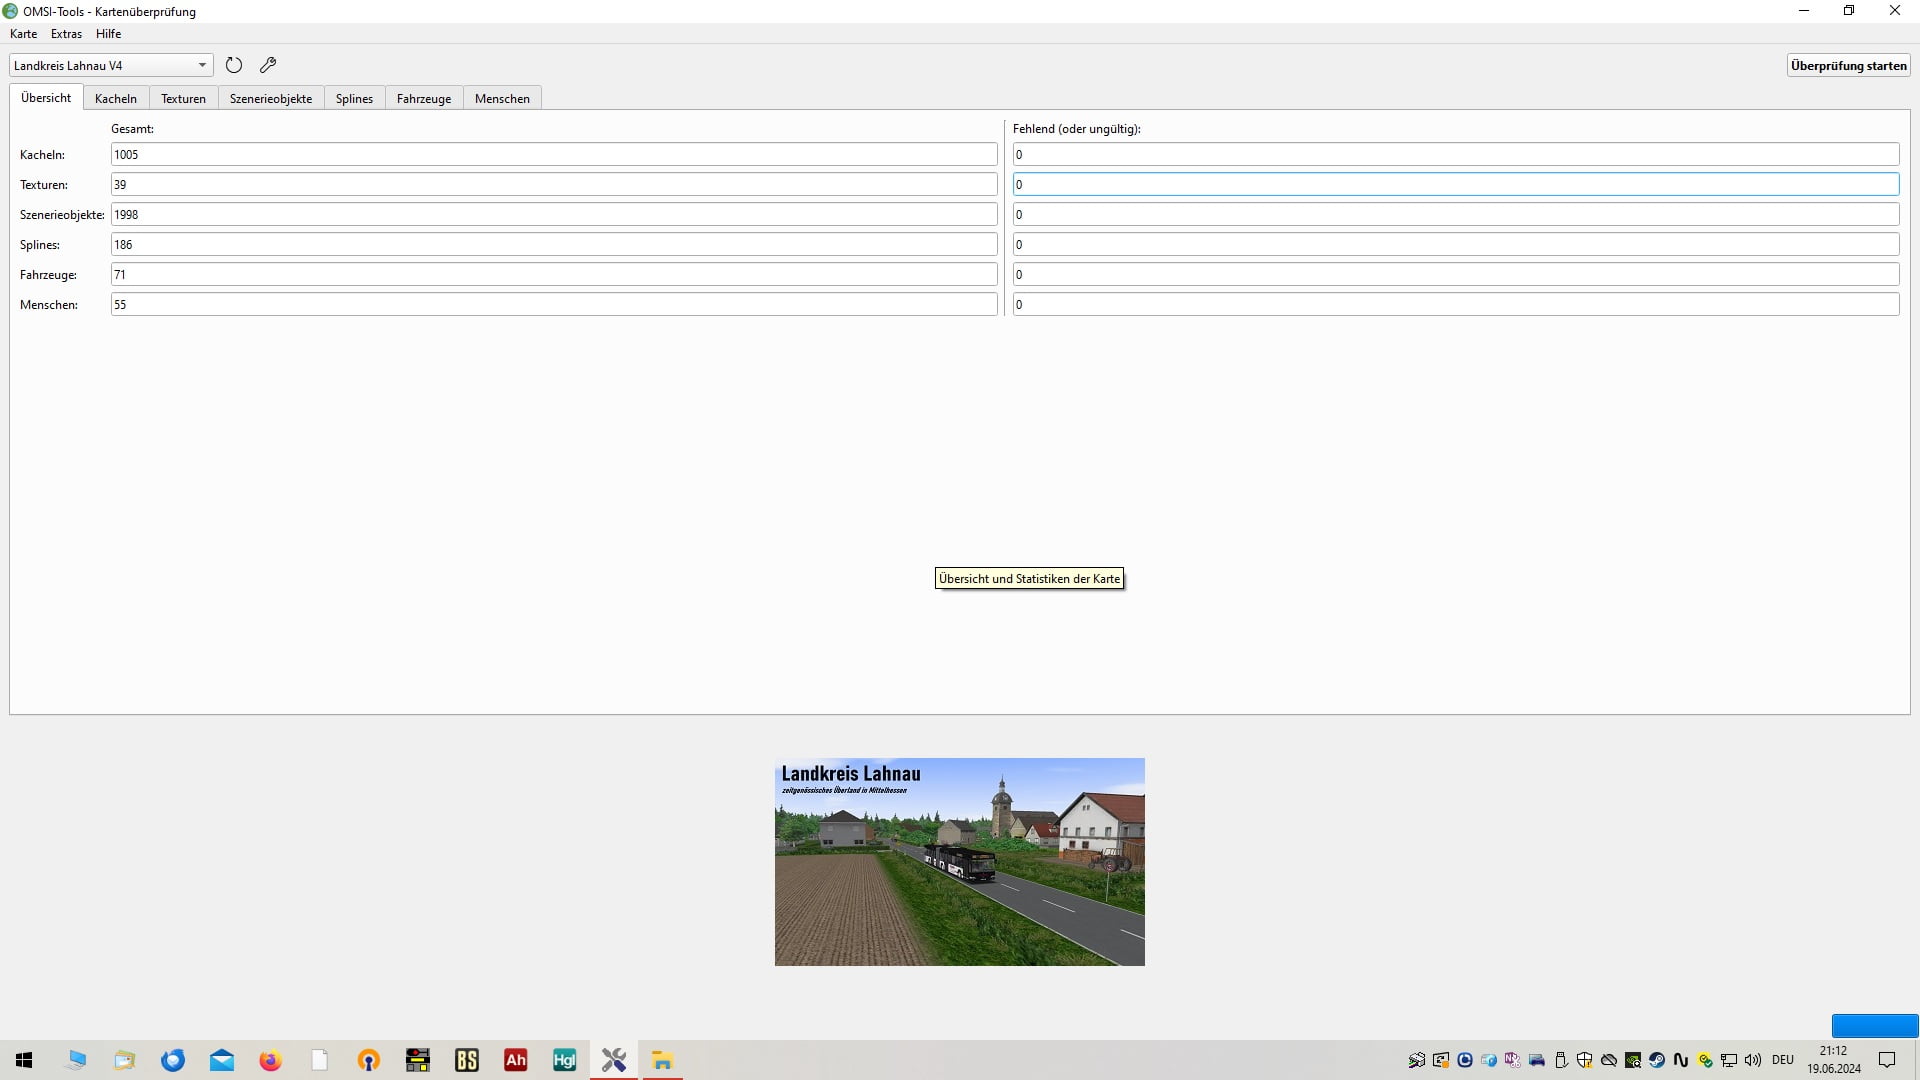Image resolution: width=1920 pixels, height=1080 pixels.
Task: Click the Landkreis Lahnau preview image
Action: click(960, 862)
